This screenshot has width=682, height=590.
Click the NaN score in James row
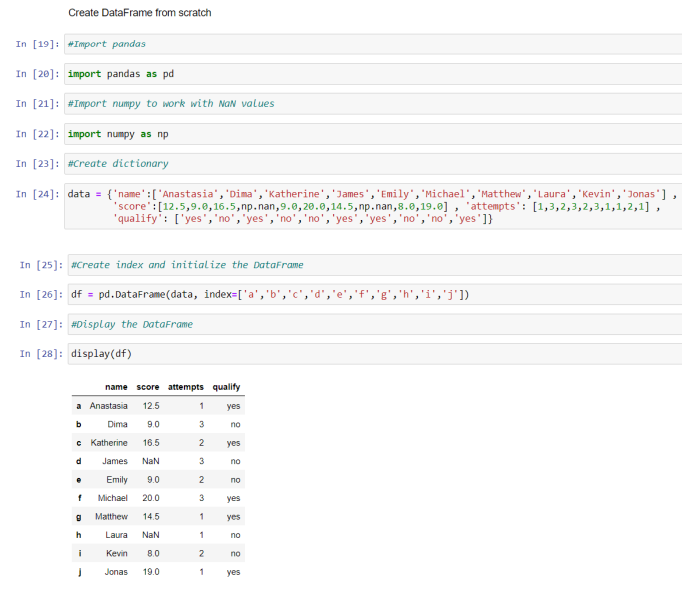(x=150, y=461)
